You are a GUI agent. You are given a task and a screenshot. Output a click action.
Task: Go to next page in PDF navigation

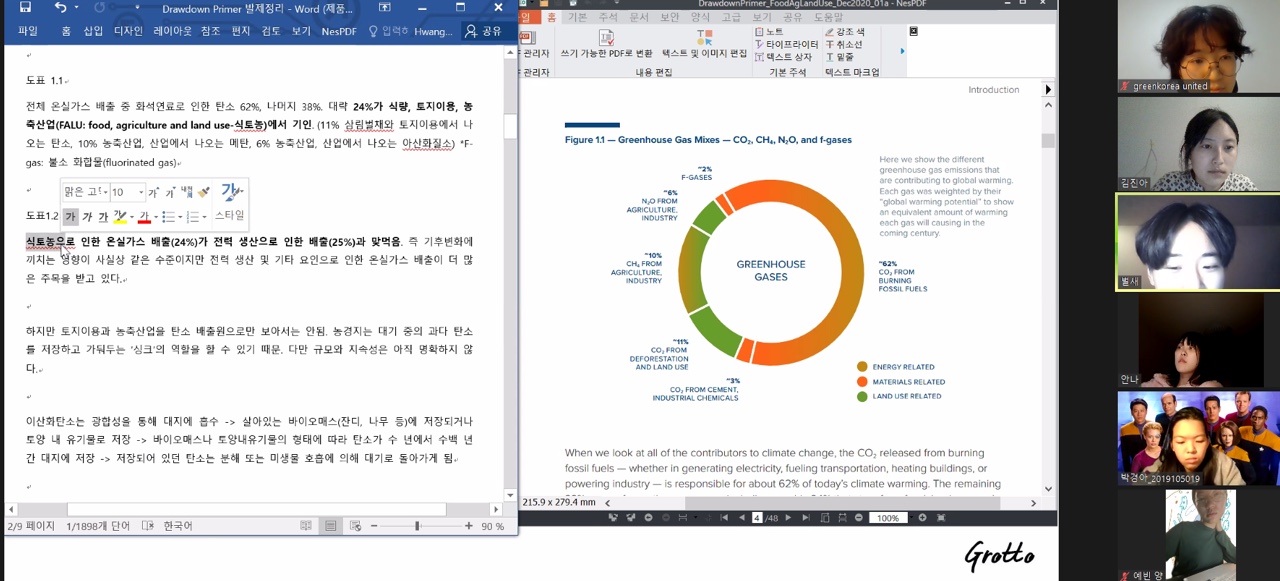(x=788, y=518)
